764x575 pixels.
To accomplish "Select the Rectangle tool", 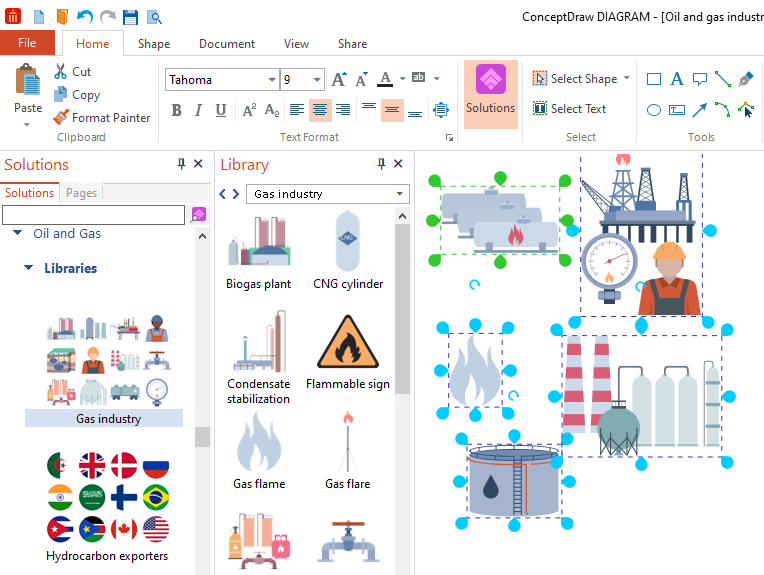I will (653, 79).
